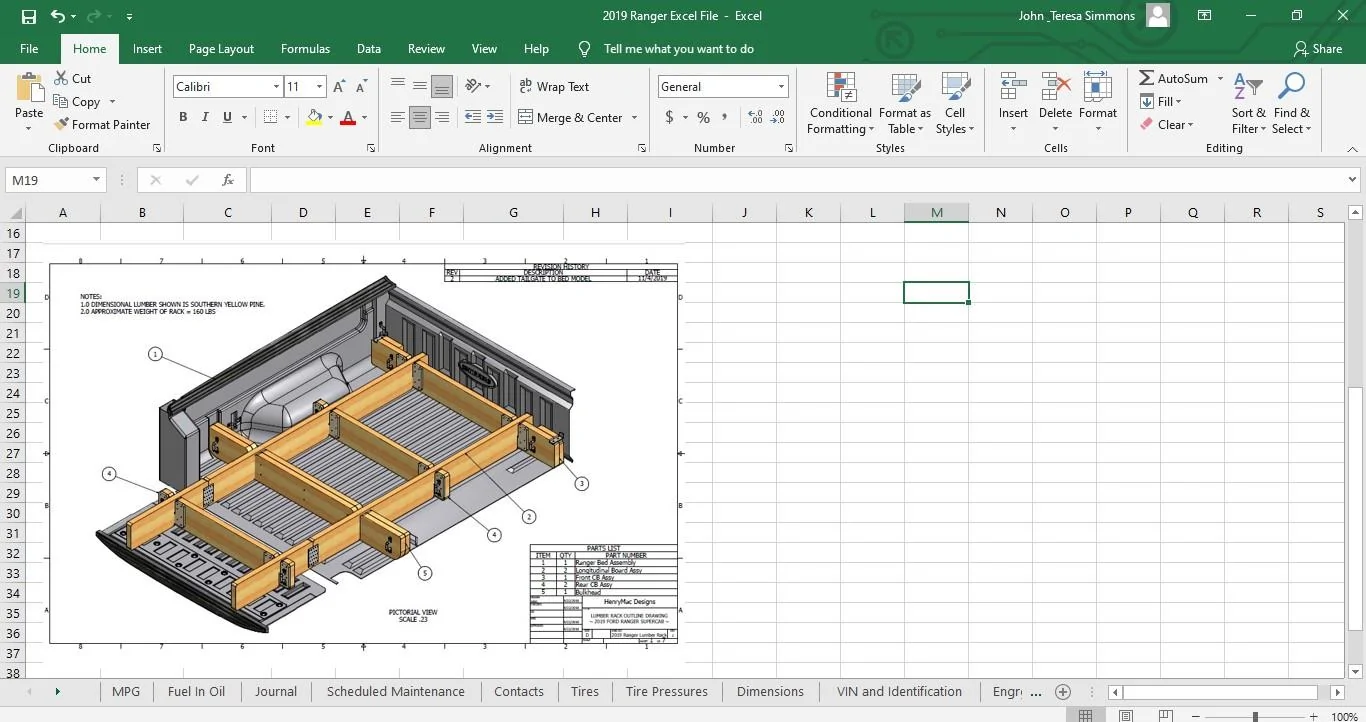Expand the Name Box dropdown arrow

click(97, 180)
